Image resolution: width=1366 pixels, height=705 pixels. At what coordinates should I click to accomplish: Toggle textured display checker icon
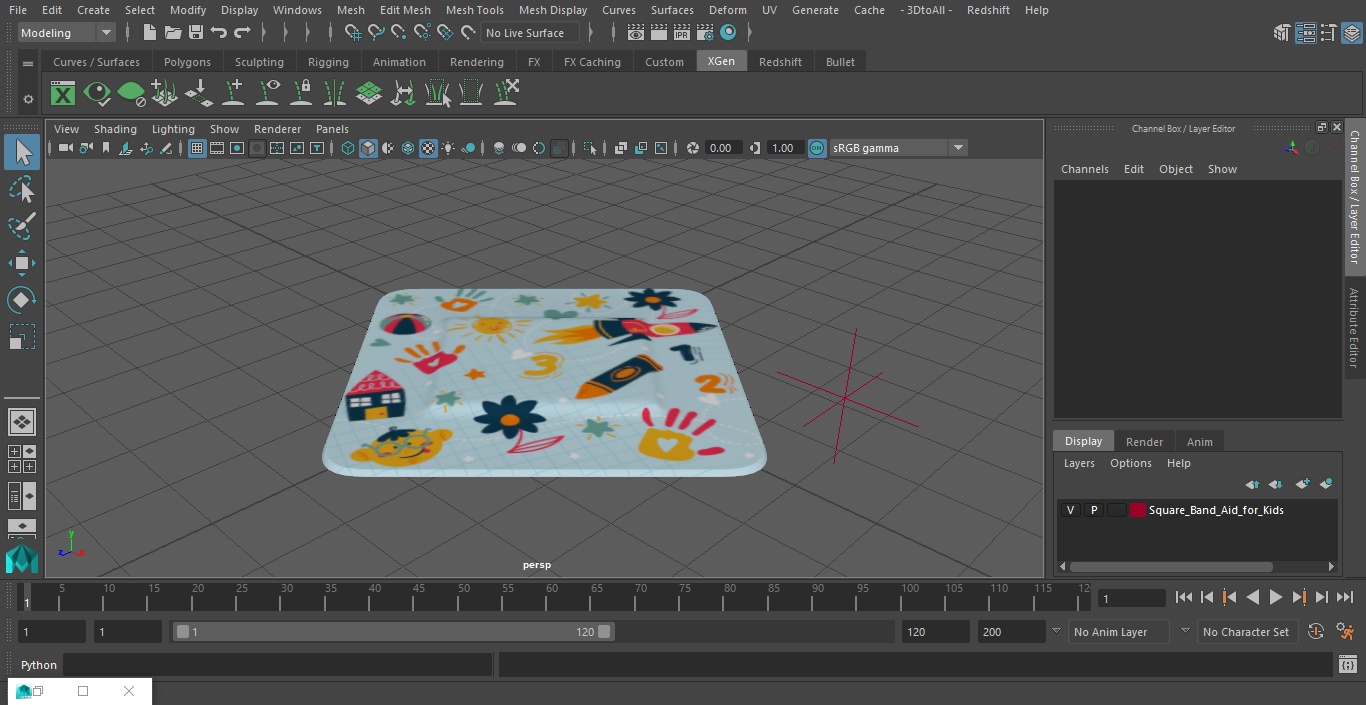pyautogui.click(x=428, y=148)
